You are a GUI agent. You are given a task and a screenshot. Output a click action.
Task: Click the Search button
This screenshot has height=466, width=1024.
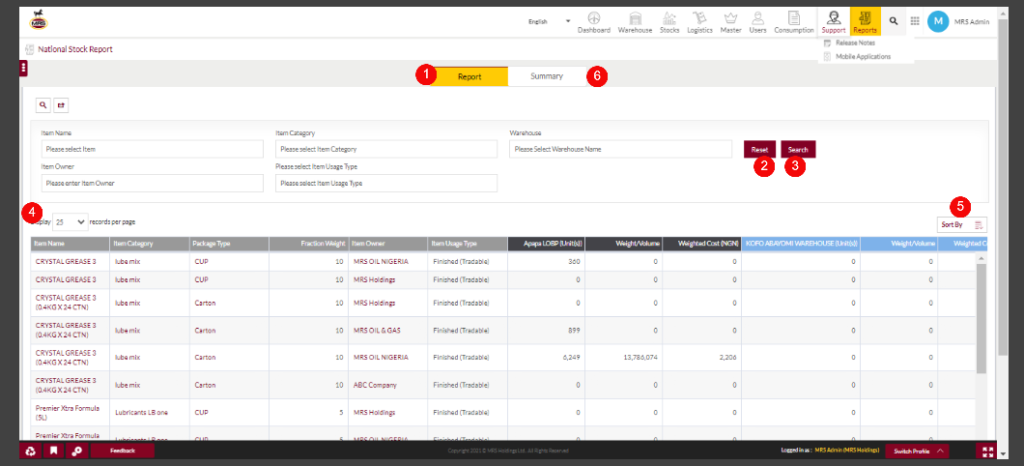click(x=798, y=149)
